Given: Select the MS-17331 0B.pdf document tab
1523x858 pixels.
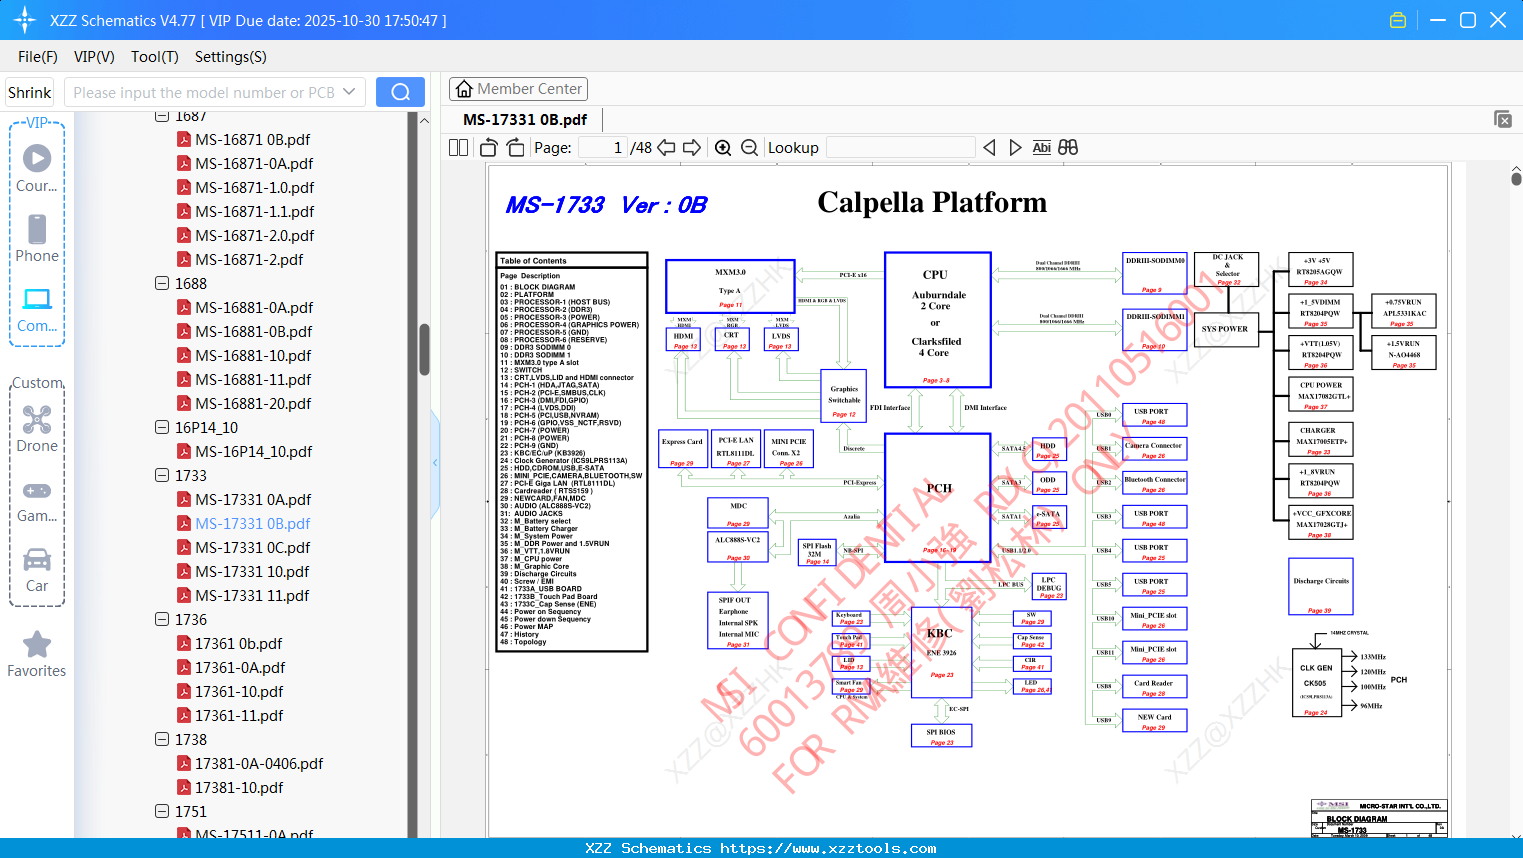Looking at the screenshot, I should point(525,120).
